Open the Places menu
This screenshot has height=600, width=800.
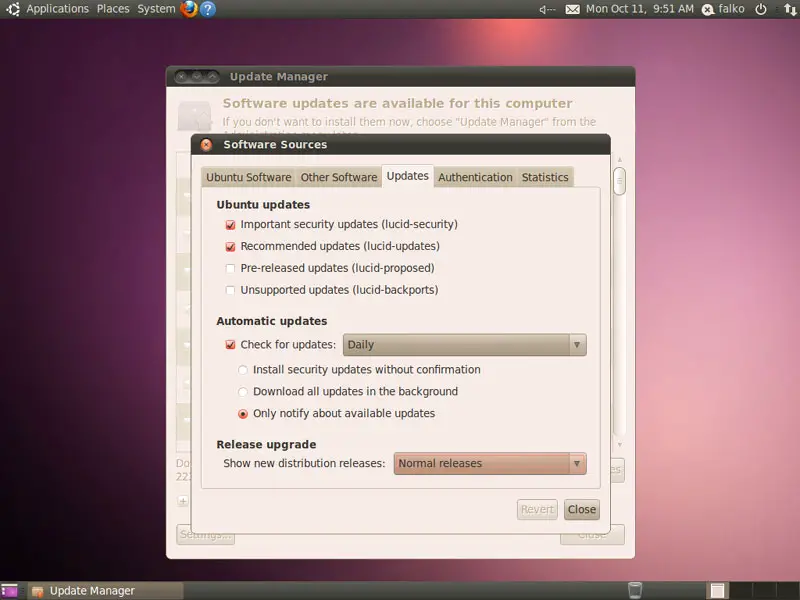pos(113,9)
